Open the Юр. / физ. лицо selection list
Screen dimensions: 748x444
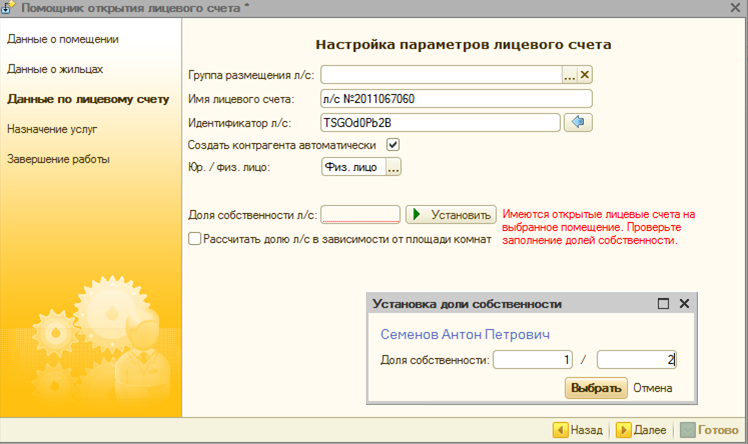(x=393, y=168)
